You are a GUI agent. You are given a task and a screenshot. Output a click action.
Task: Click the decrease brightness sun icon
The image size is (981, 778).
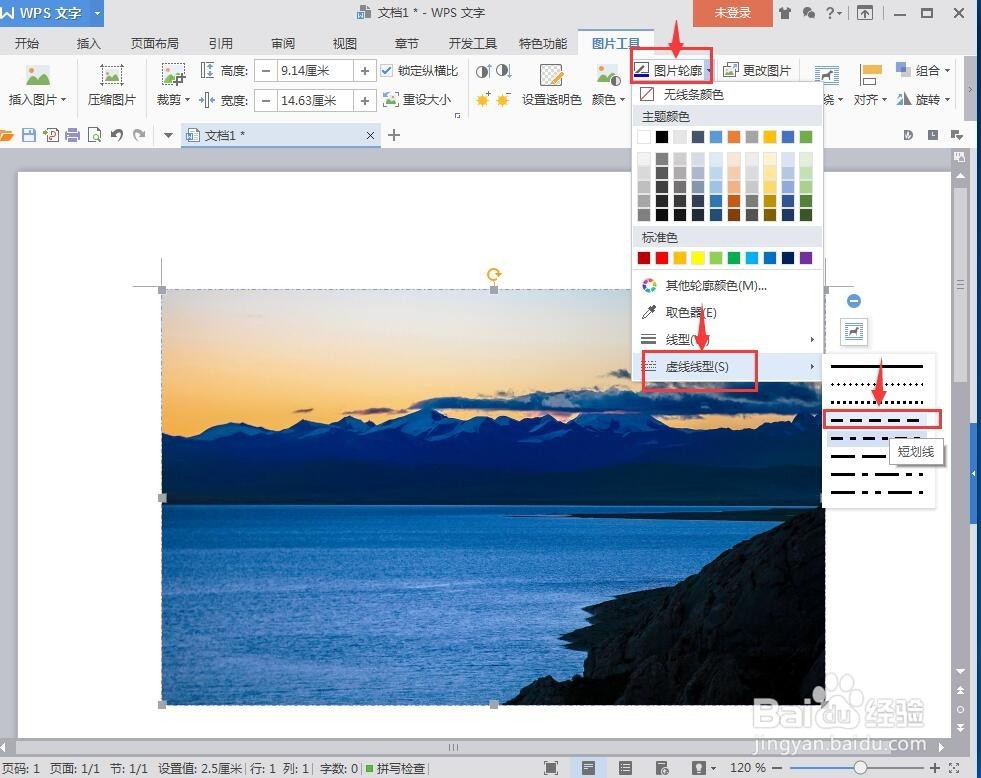point(504,99)
